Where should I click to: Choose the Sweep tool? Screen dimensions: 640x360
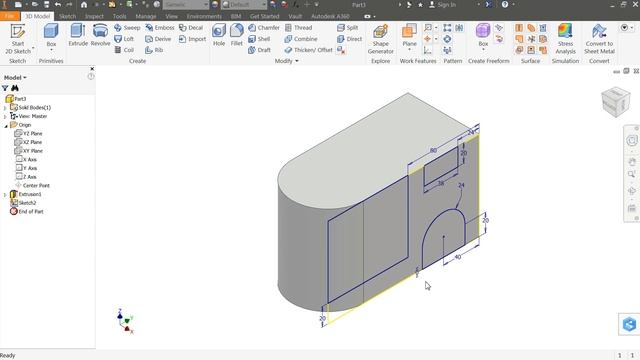(127, 28)
